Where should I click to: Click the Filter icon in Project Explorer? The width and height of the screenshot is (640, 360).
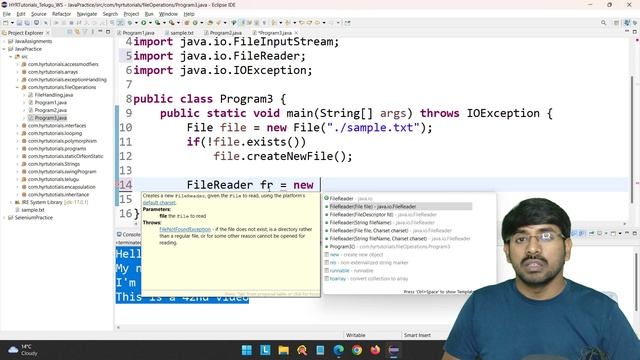click(x=85, y=32)
